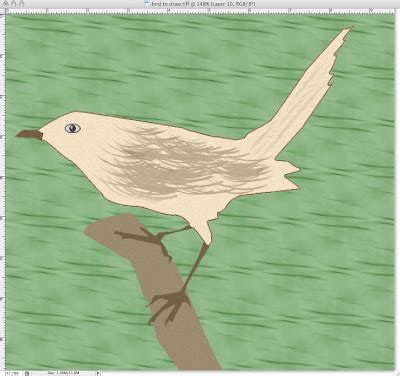The height and width of the screenshot is (376, 400).
Task: Click the small icon beside the zoom percentage
Action: click(27, 373)
